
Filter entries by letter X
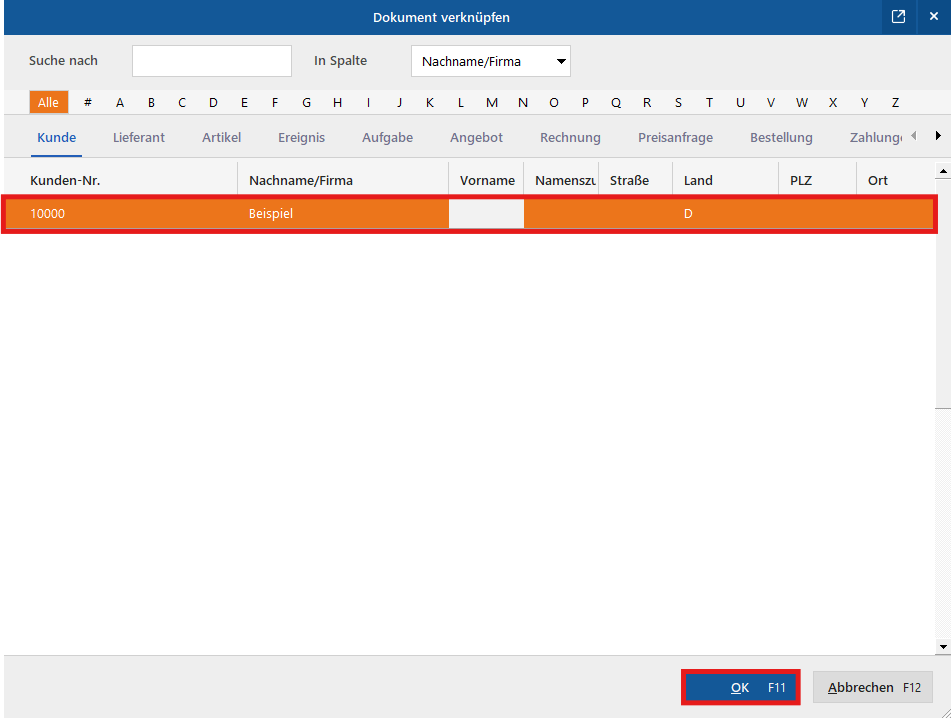(x=833, y=102)
